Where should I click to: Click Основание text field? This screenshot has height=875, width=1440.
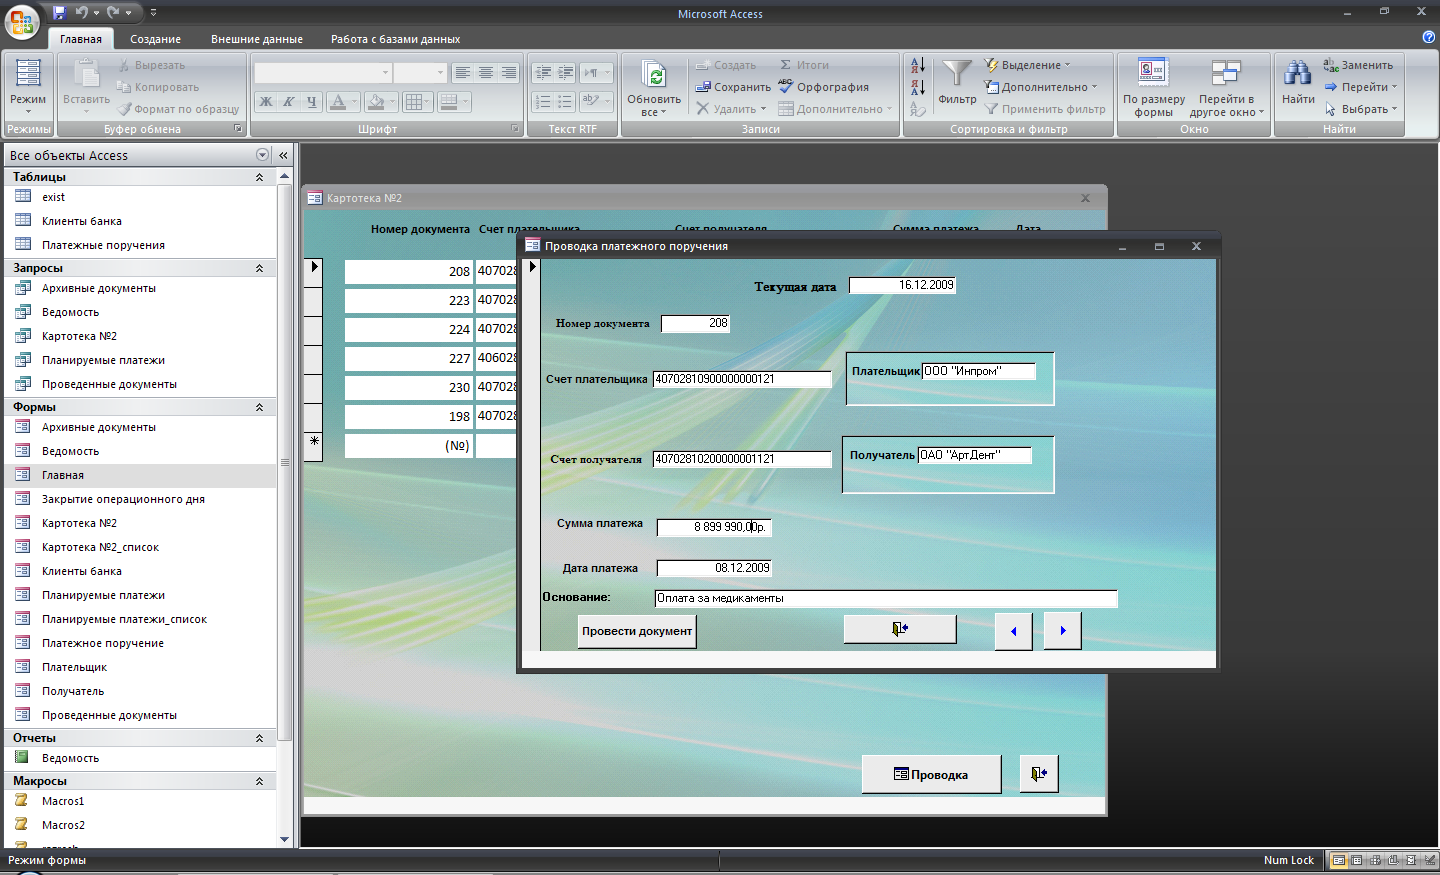pyautogui.click(x=886, y=598)
